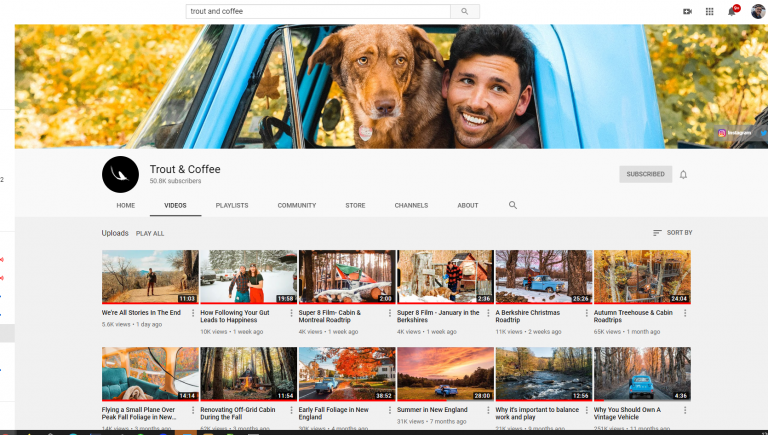
Task: Toggle the channel notification bell
Action: pyautogui.click(x=684, y=174)
